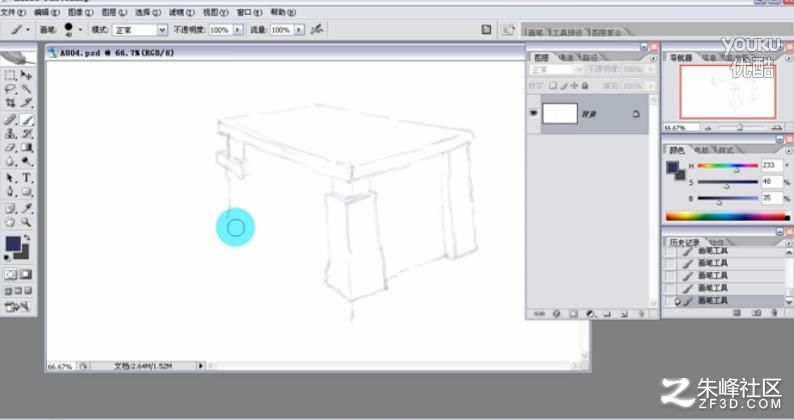
Task: Select the Eraser tool
Action: pyautogui.click(x=10, y=148)
